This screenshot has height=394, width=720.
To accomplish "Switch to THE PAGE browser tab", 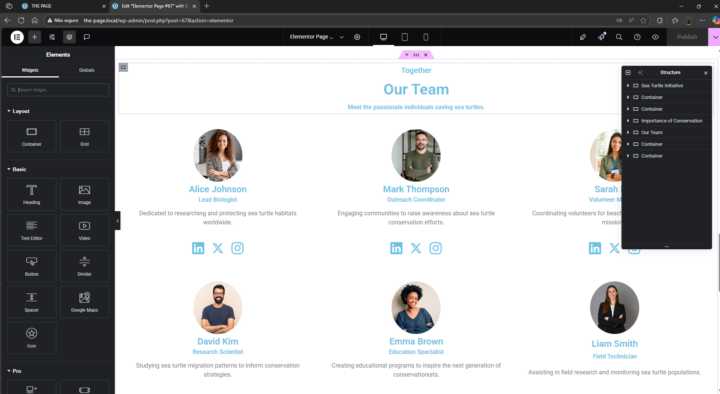I will click(62, 6).
